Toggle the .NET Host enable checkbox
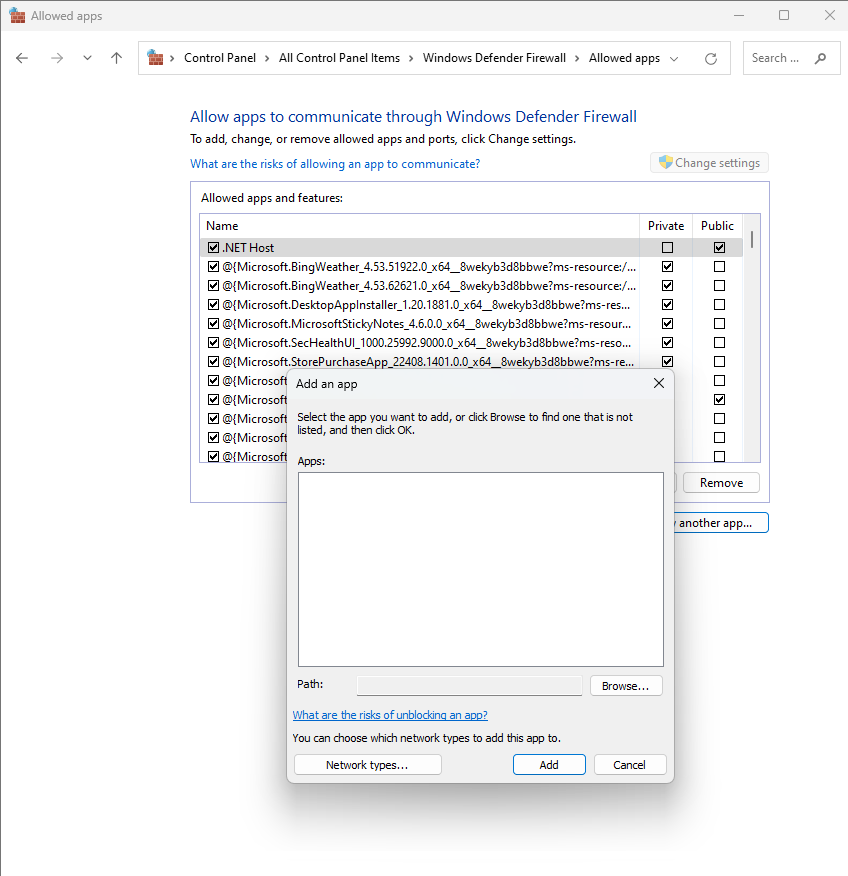Image resolution: width=848 pixels, height=876 pixels. (x=213, y=247)
